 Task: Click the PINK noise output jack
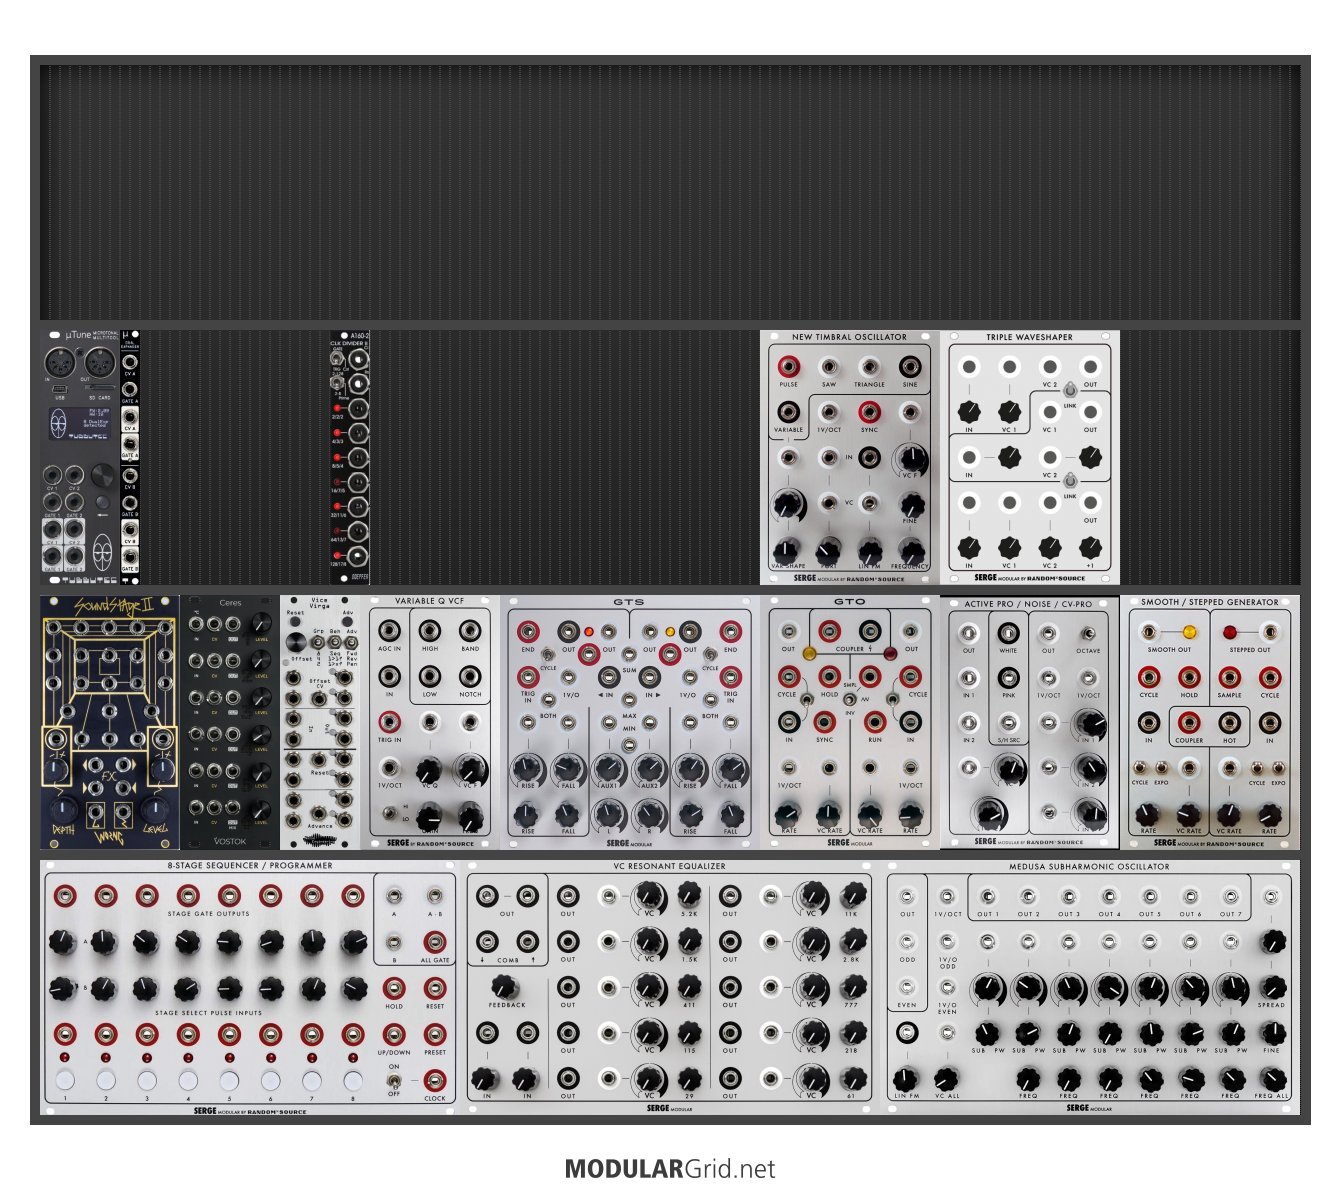(1008, 678)
